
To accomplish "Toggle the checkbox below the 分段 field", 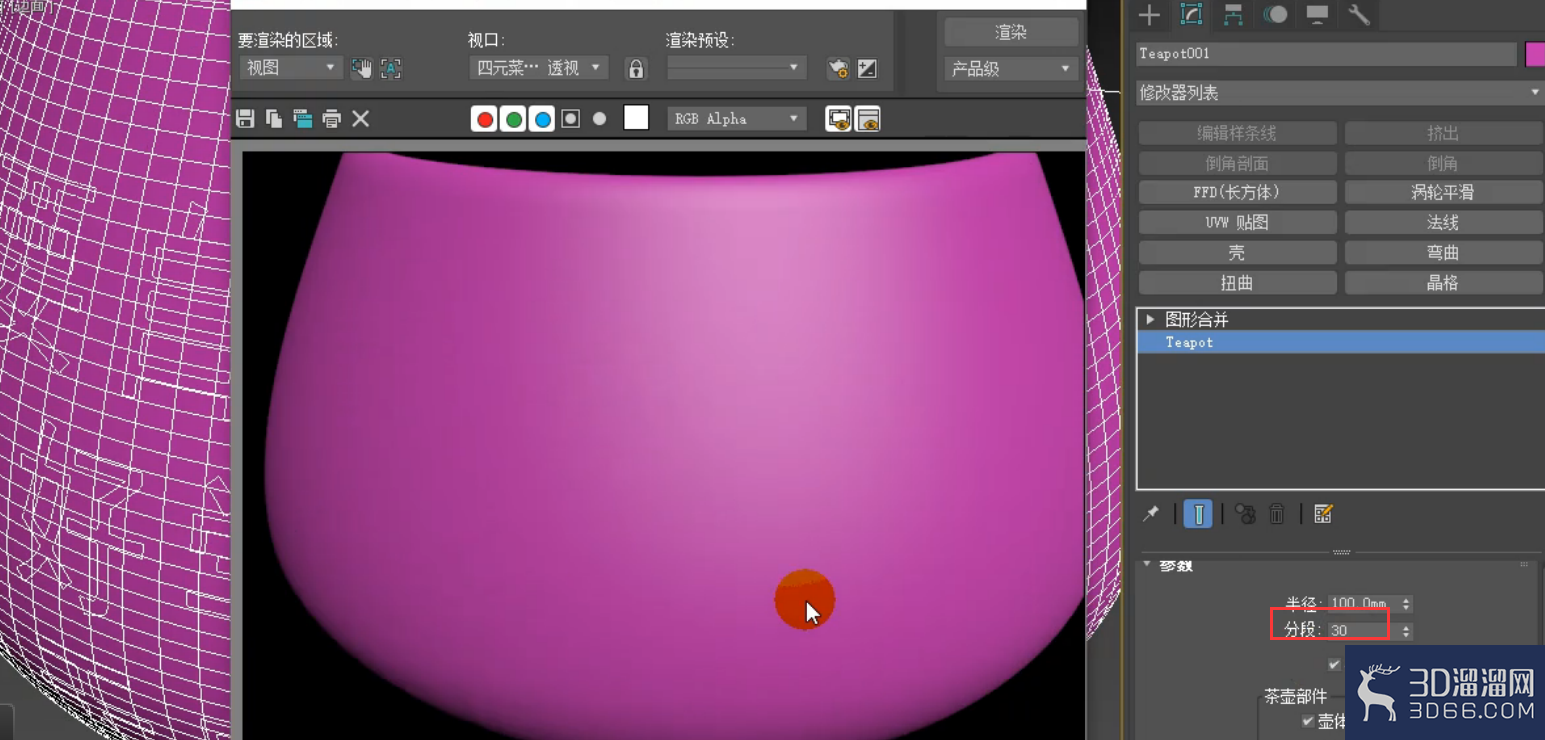I will (x=1334, y=664).
